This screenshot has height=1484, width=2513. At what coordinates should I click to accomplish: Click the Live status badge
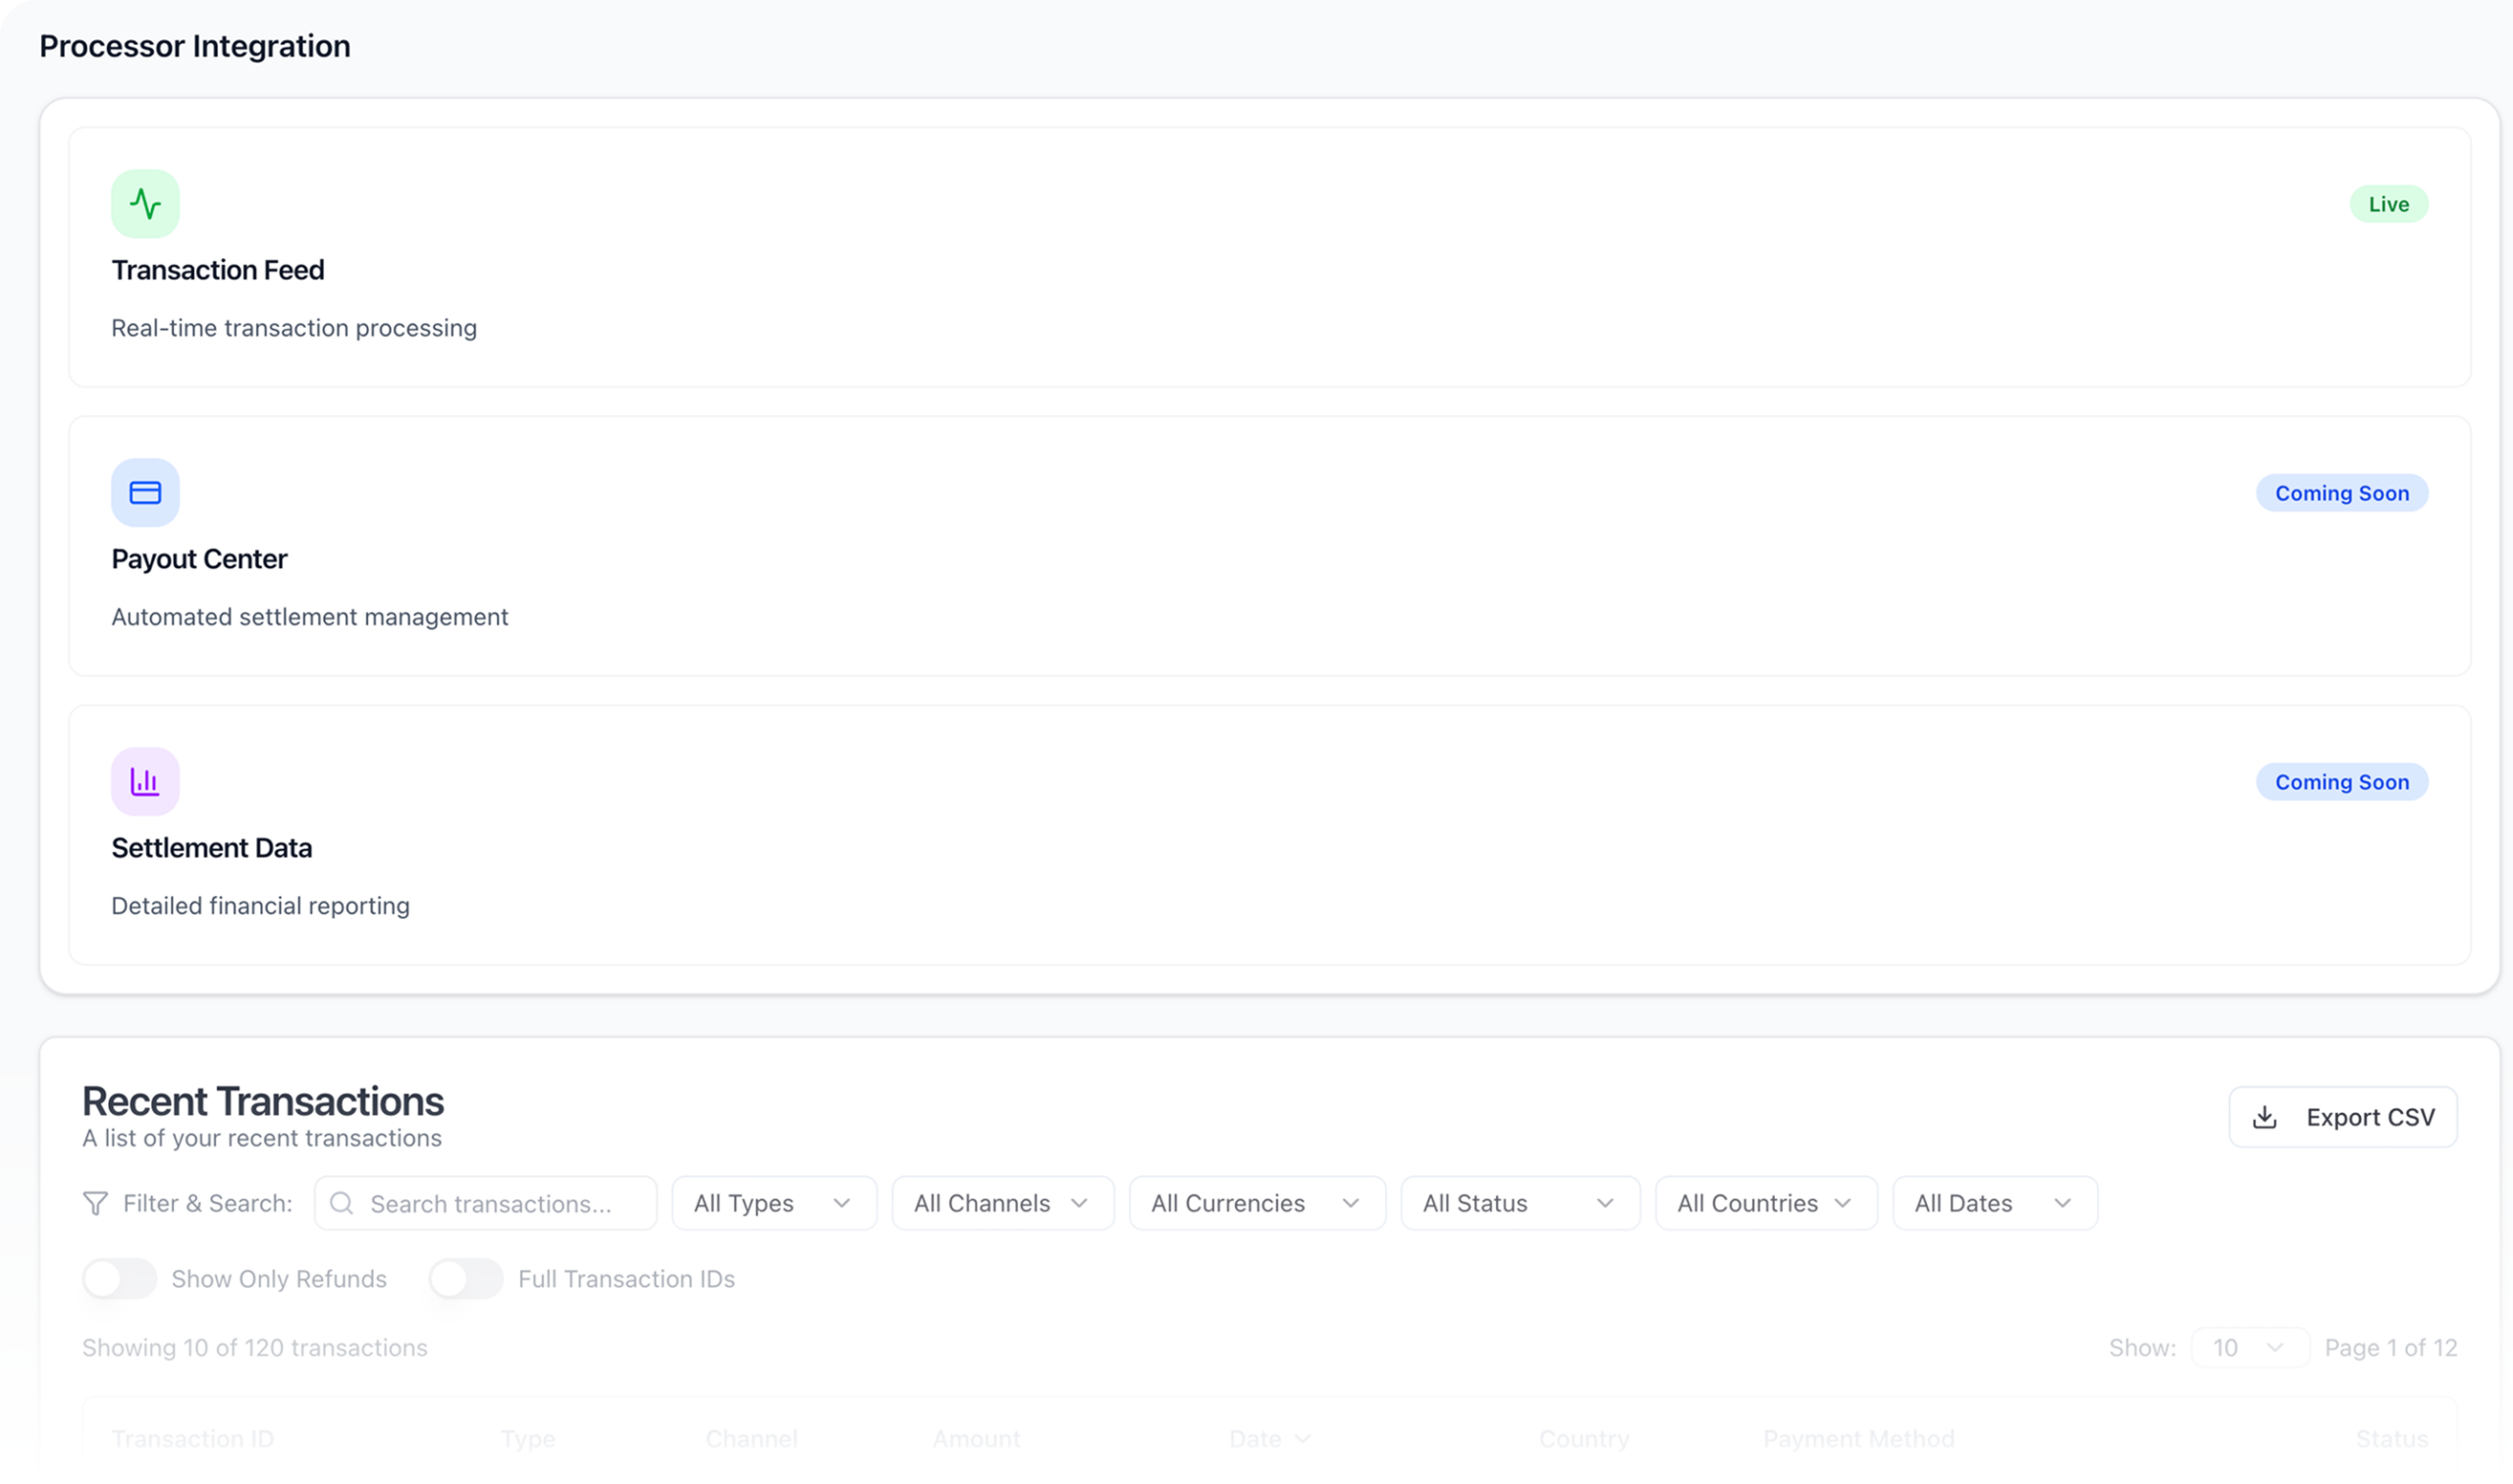point(2388,204)
